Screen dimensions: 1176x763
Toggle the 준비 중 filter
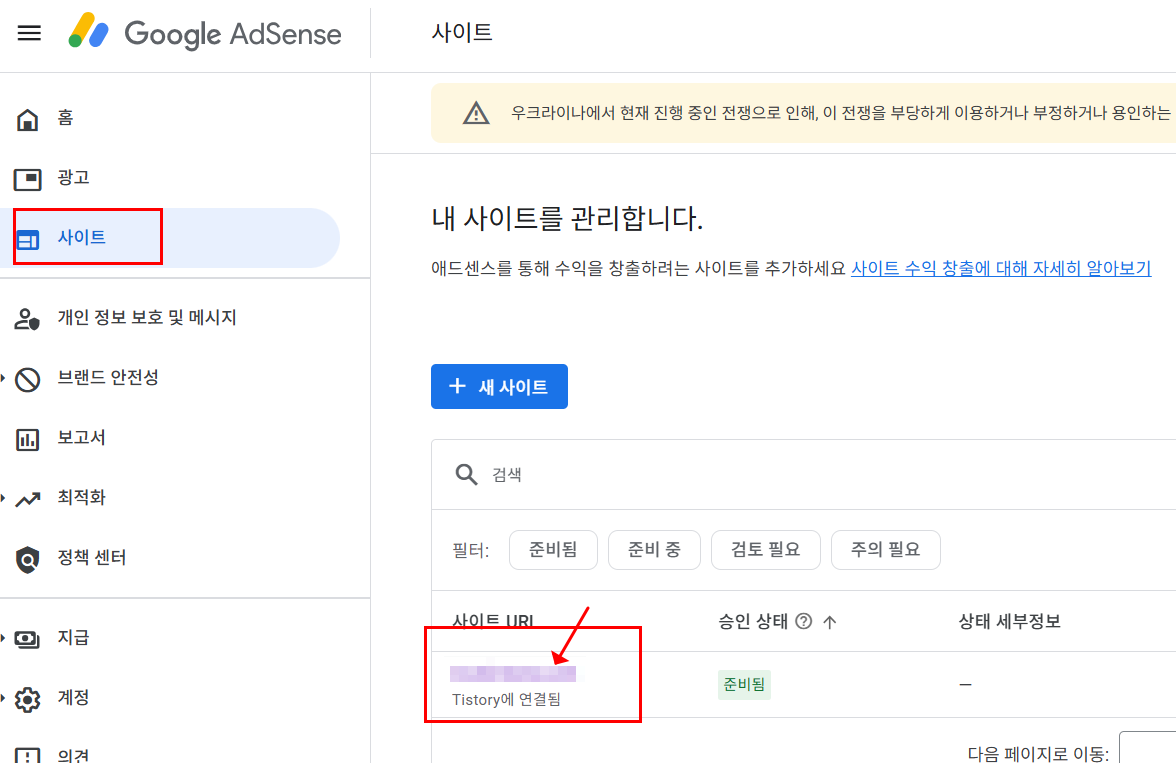click(654, 550)
